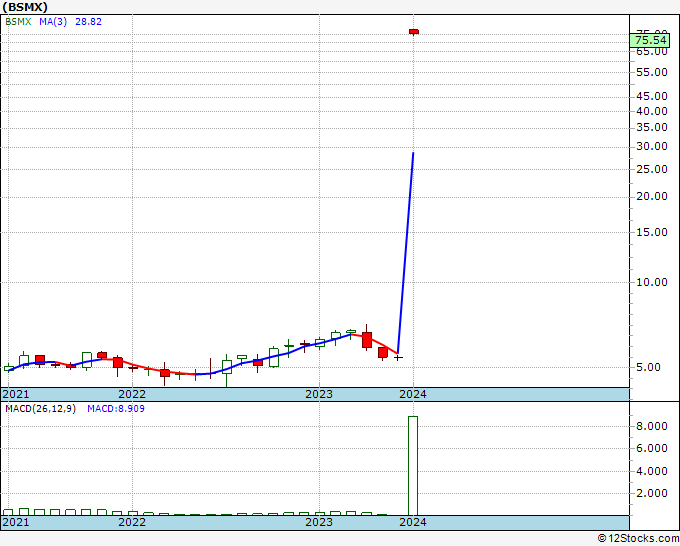This screenshot has height=546, width=680.
Task: Click the (BSMX) chart title
Action: click(x=25, y=7)
